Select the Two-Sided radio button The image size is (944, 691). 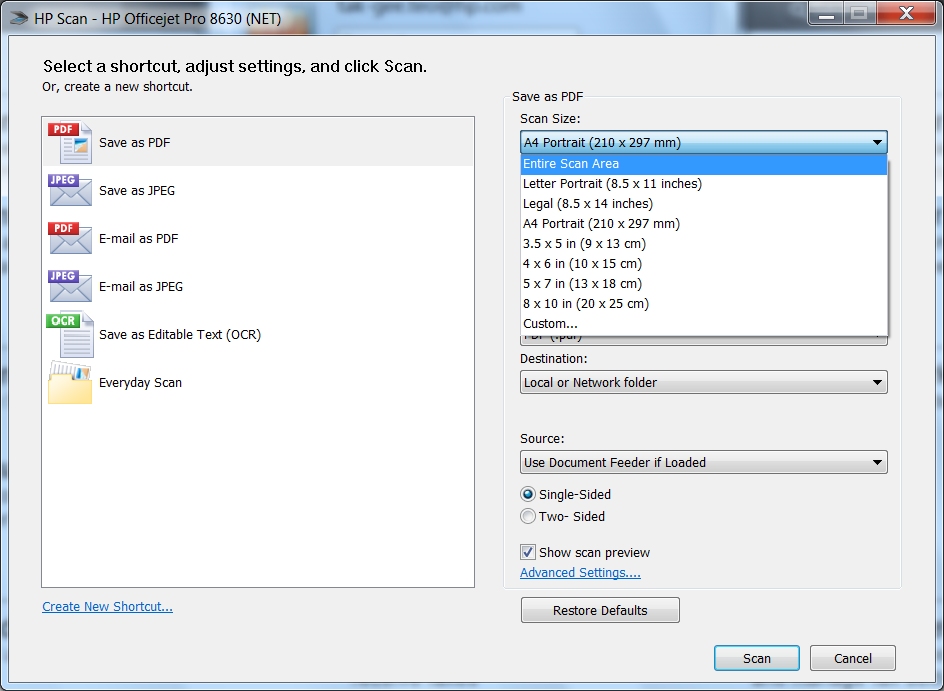528,516
